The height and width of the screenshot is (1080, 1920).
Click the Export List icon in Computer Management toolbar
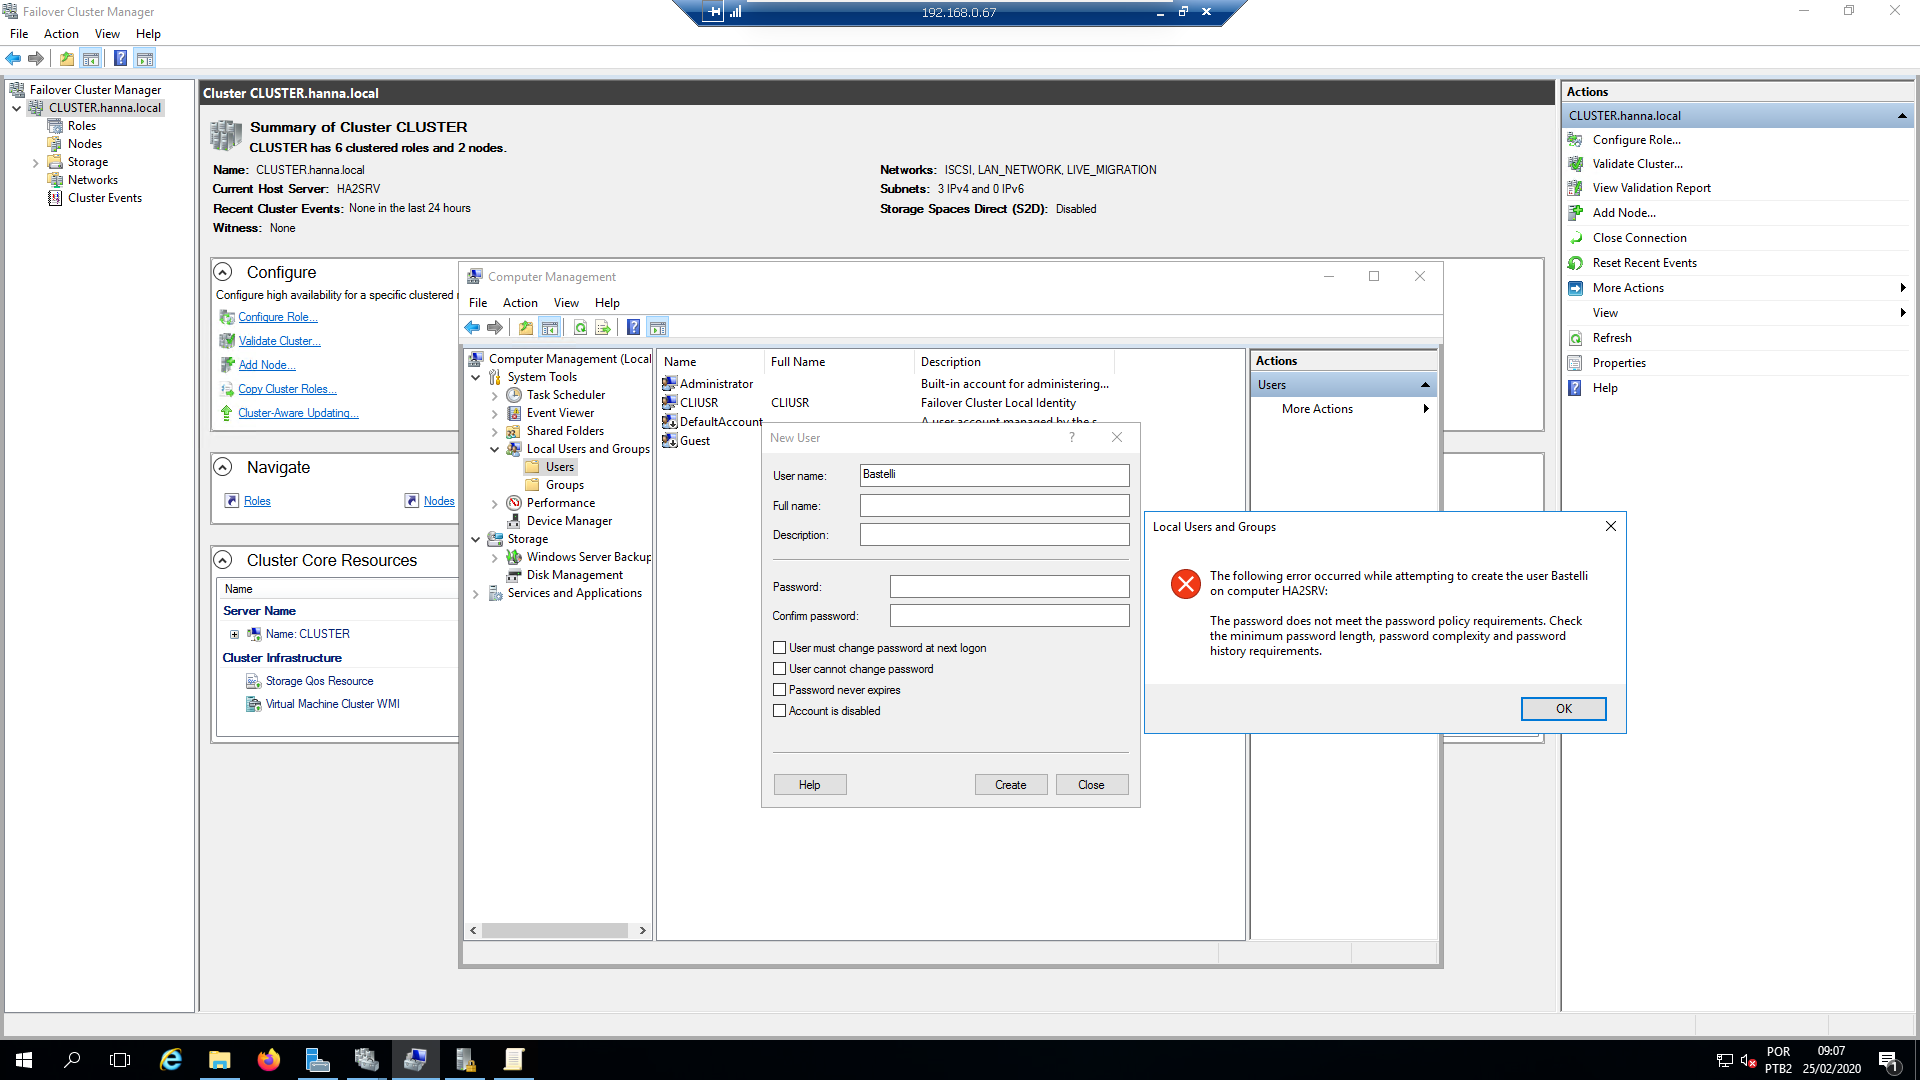(603, 327)
